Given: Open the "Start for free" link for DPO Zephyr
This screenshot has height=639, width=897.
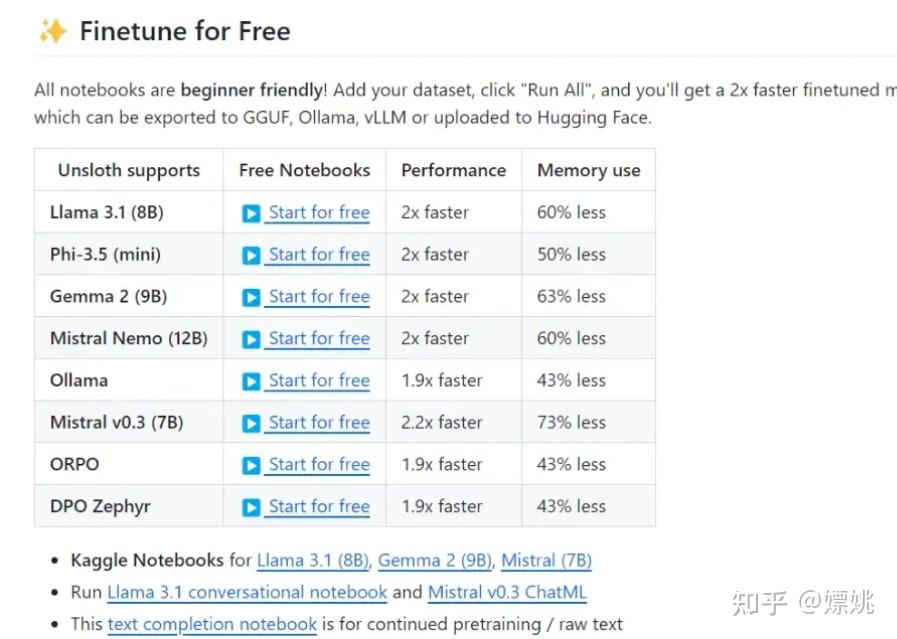Looking at the screenshot, I should (319, 507).
